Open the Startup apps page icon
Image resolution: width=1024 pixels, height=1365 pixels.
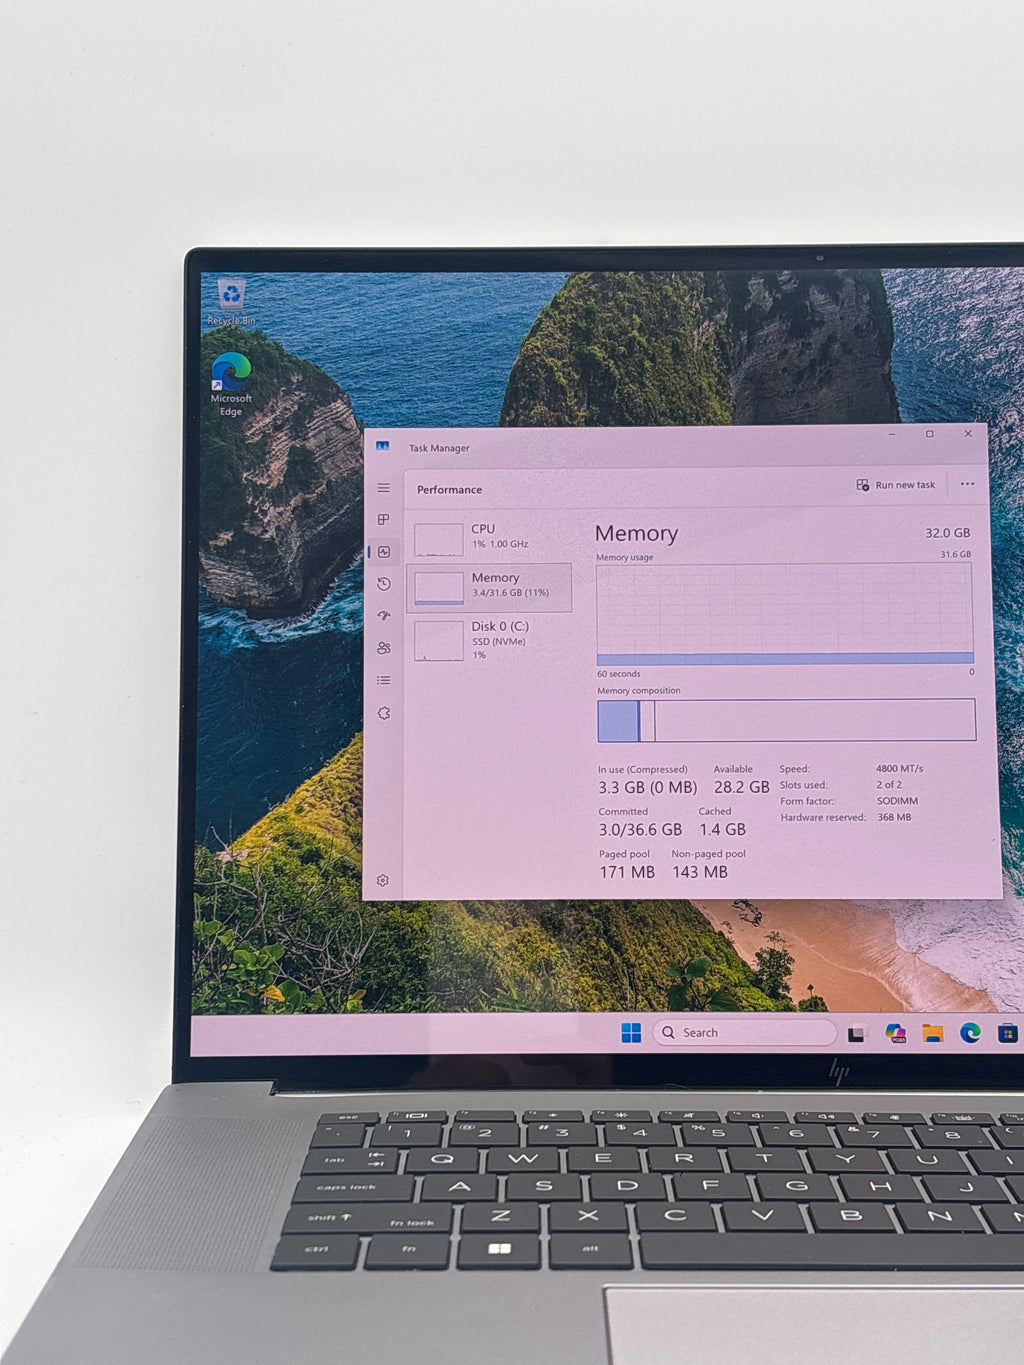[x=384, y=616]
